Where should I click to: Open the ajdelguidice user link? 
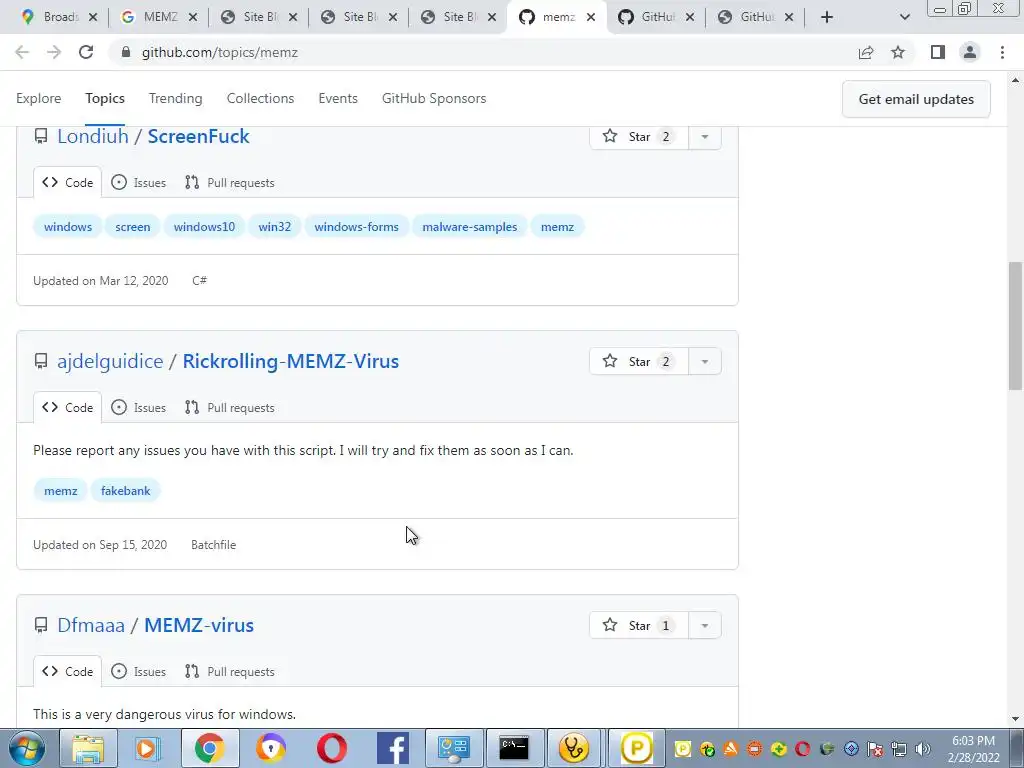click(x=110, y=361)
